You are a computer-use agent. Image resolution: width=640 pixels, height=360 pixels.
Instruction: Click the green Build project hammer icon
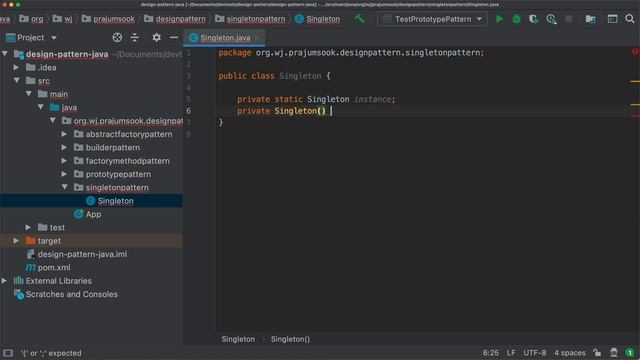[x=360, y=19]
